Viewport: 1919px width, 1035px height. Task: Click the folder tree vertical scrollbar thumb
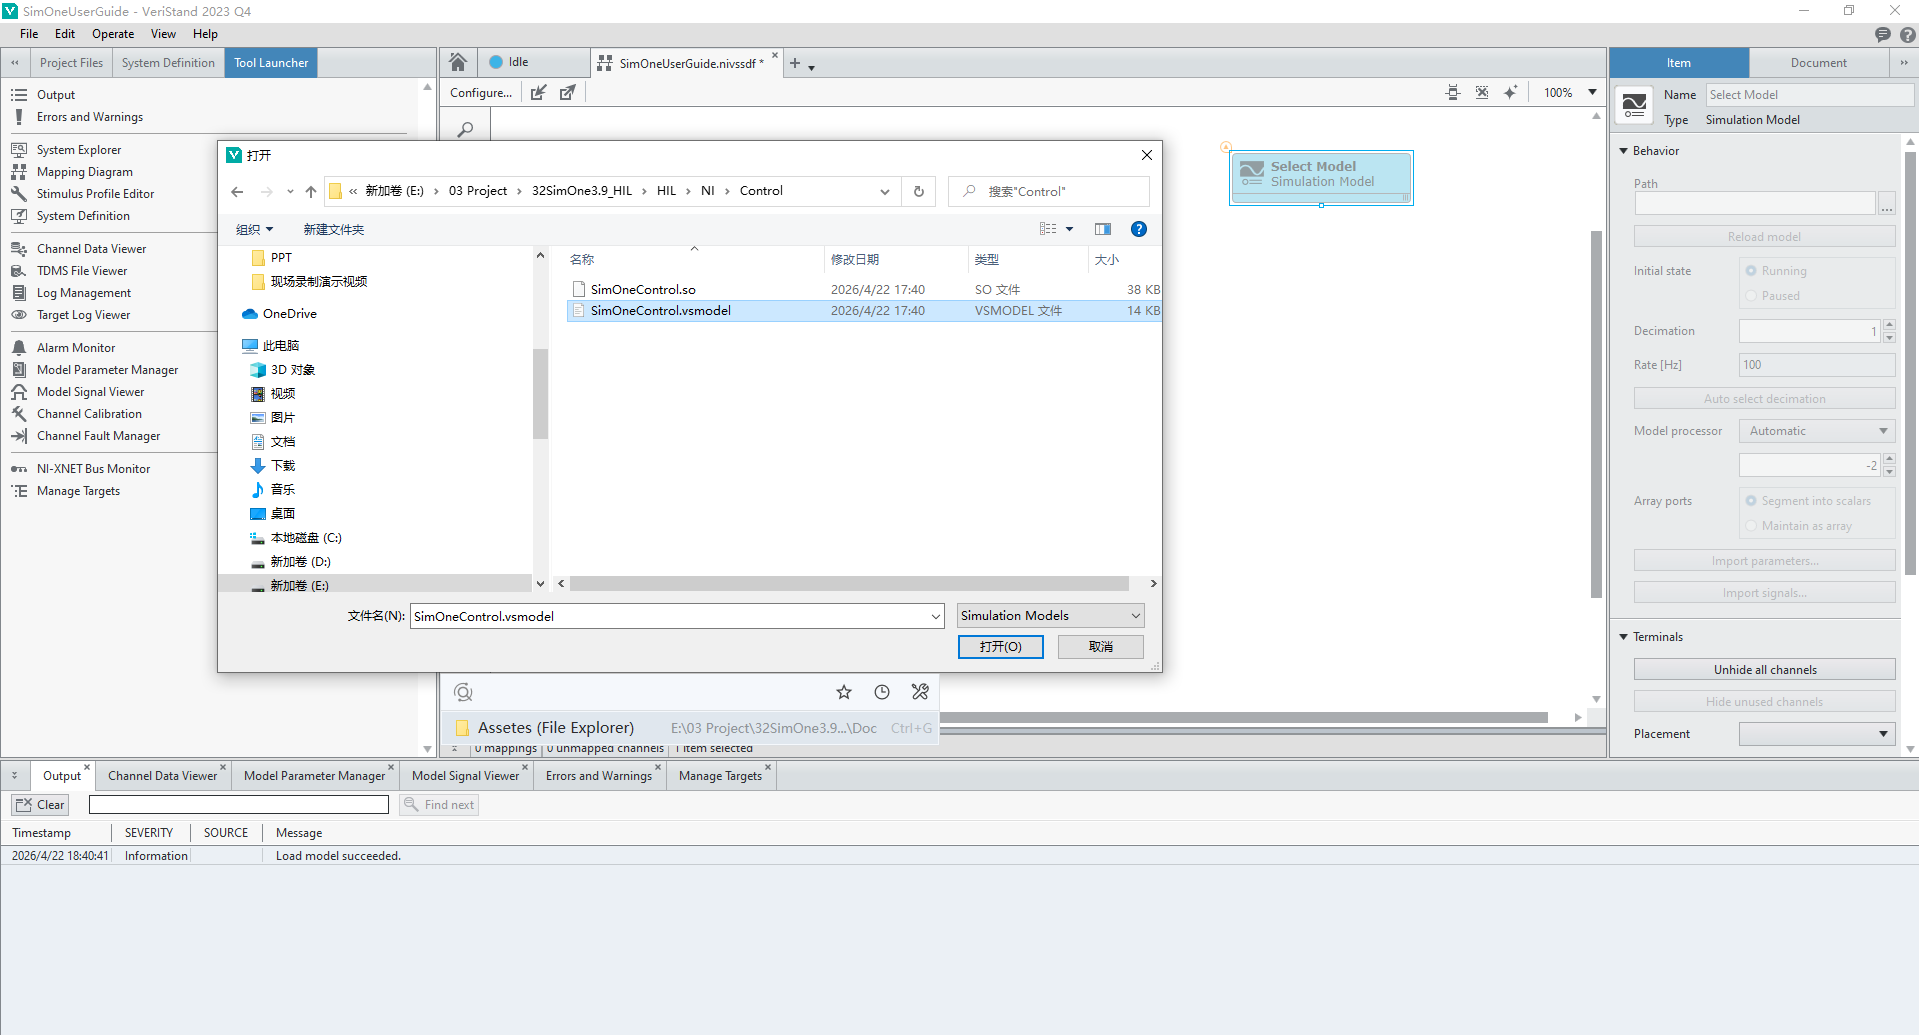540,394
